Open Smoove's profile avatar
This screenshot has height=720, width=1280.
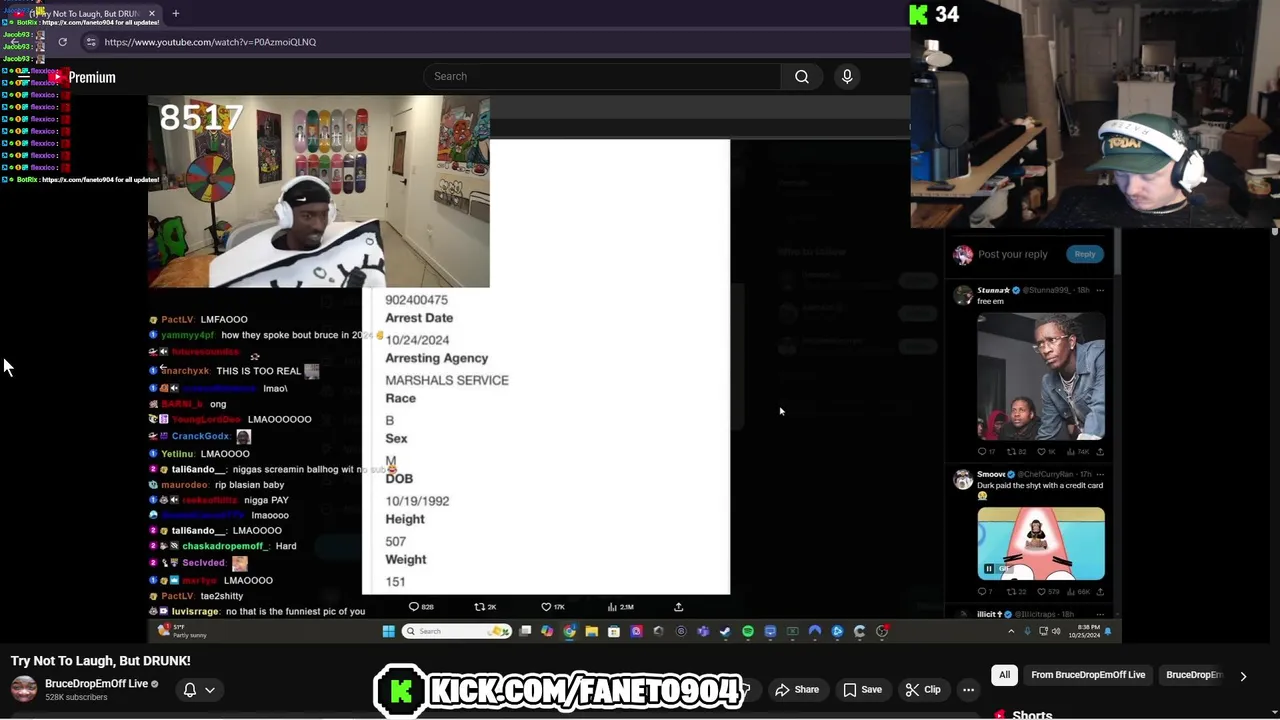pyautogui.click(x=963, y=481)
